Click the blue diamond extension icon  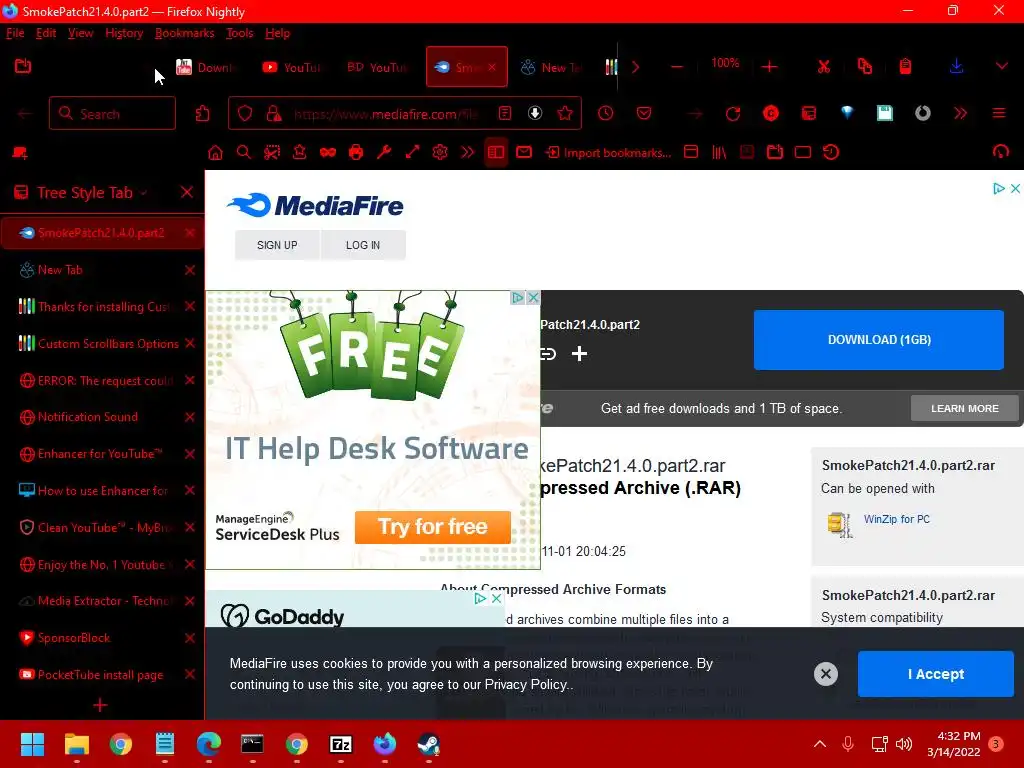(847, 113)
